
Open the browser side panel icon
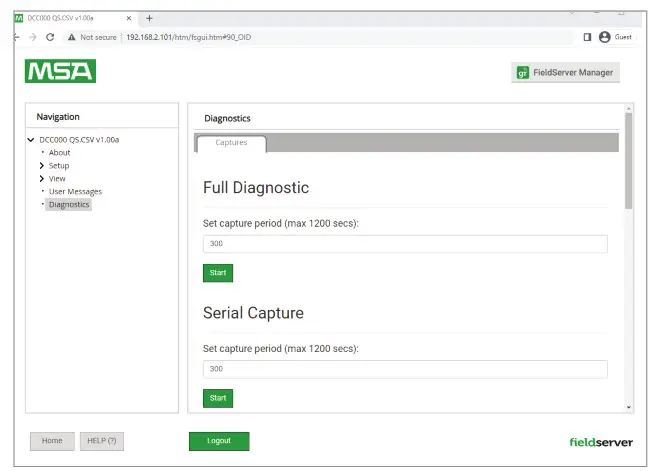click(587, 37)
